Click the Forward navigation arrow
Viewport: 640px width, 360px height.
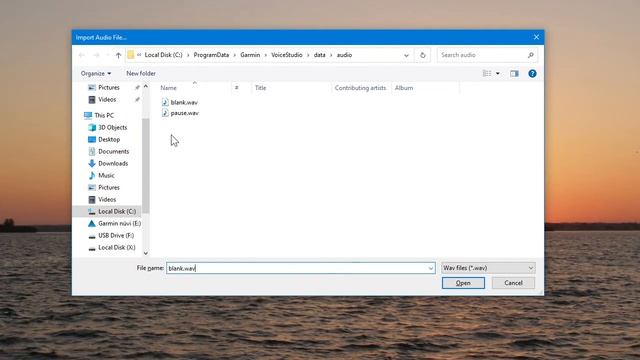96,55
